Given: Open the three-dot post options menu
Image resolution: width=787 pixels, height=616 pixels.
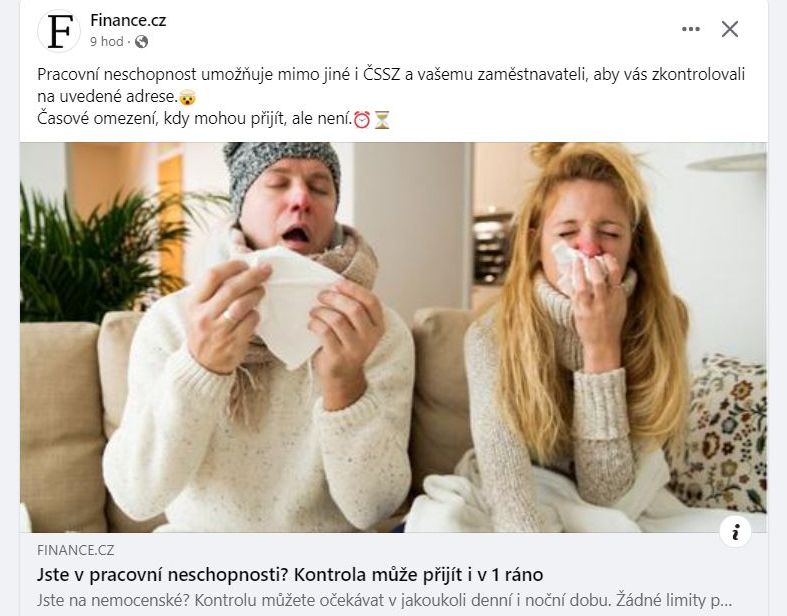Looking at the screenshot, I should [x=691, y=29].
